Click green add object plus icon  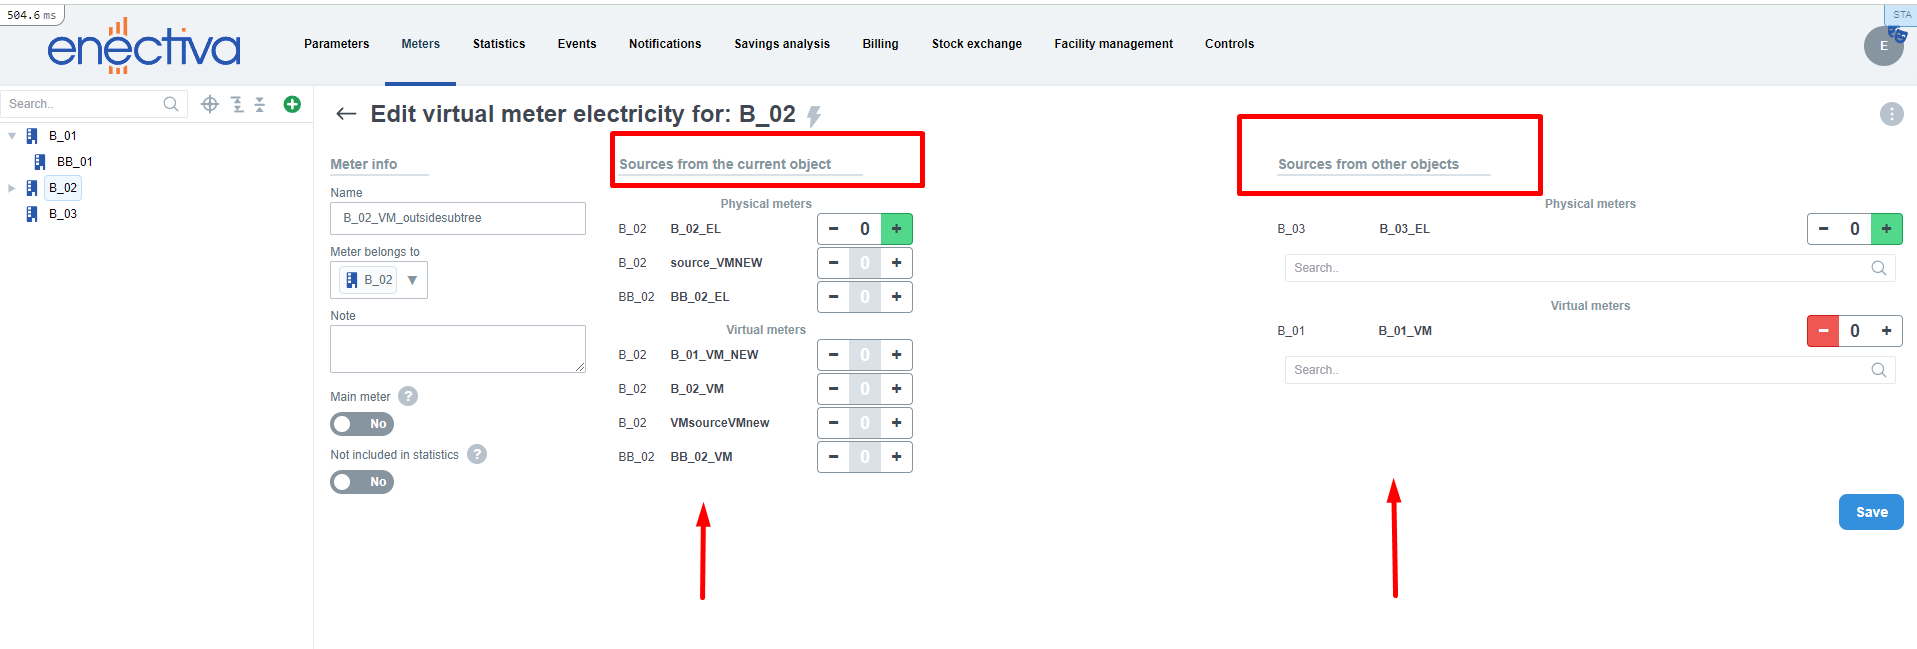click(x=292, y=104)
